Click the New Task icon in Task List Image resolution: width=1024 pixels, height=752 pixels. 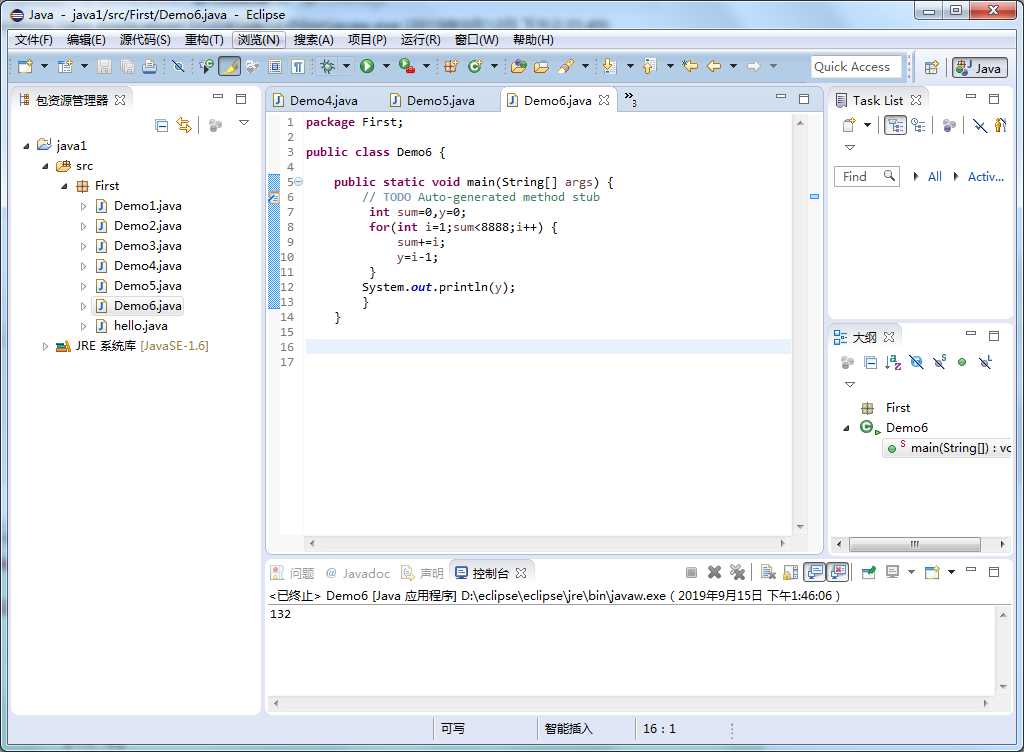[849, 125]
